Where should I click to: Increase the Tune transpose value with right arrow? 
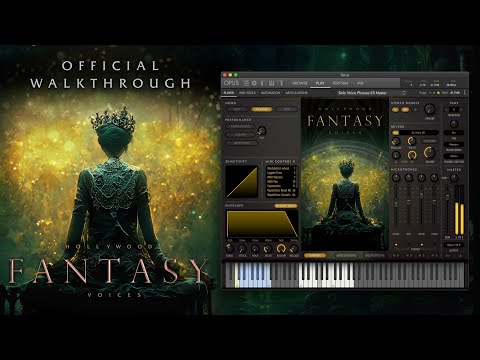(462, 110)
